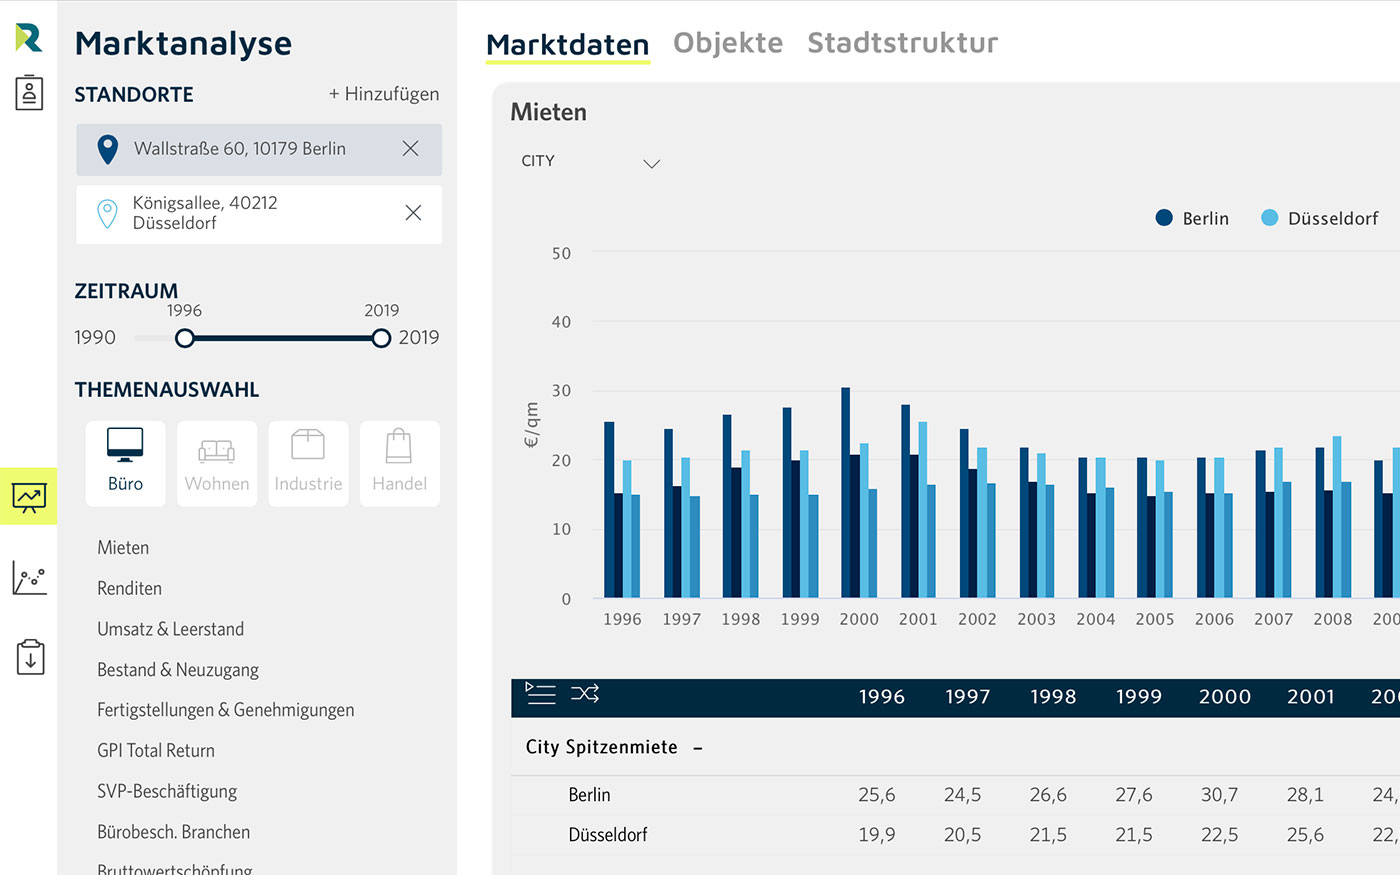1400x875 pixels.
Task: Click the Düsseldorf value 25,6
Action: (x=1305, y=835)
